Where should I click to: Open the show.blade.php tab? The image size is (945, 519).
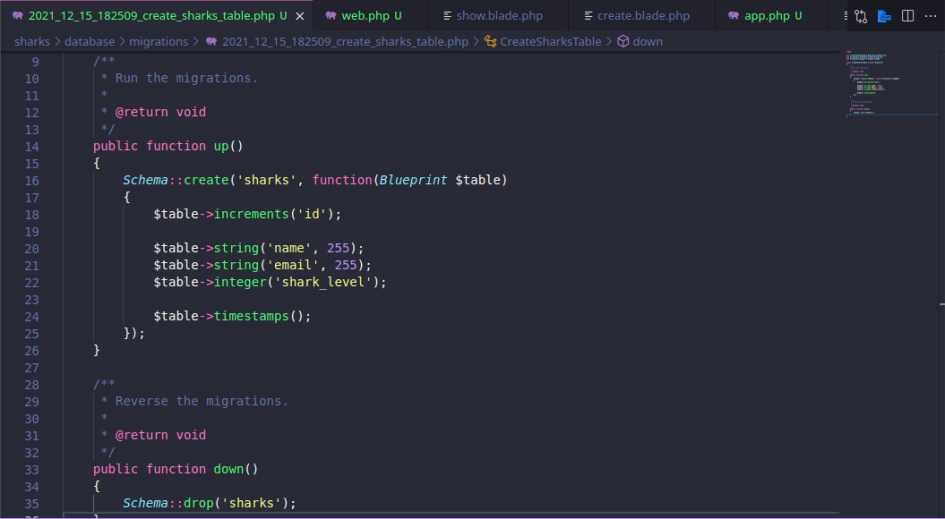pos(498,16)
